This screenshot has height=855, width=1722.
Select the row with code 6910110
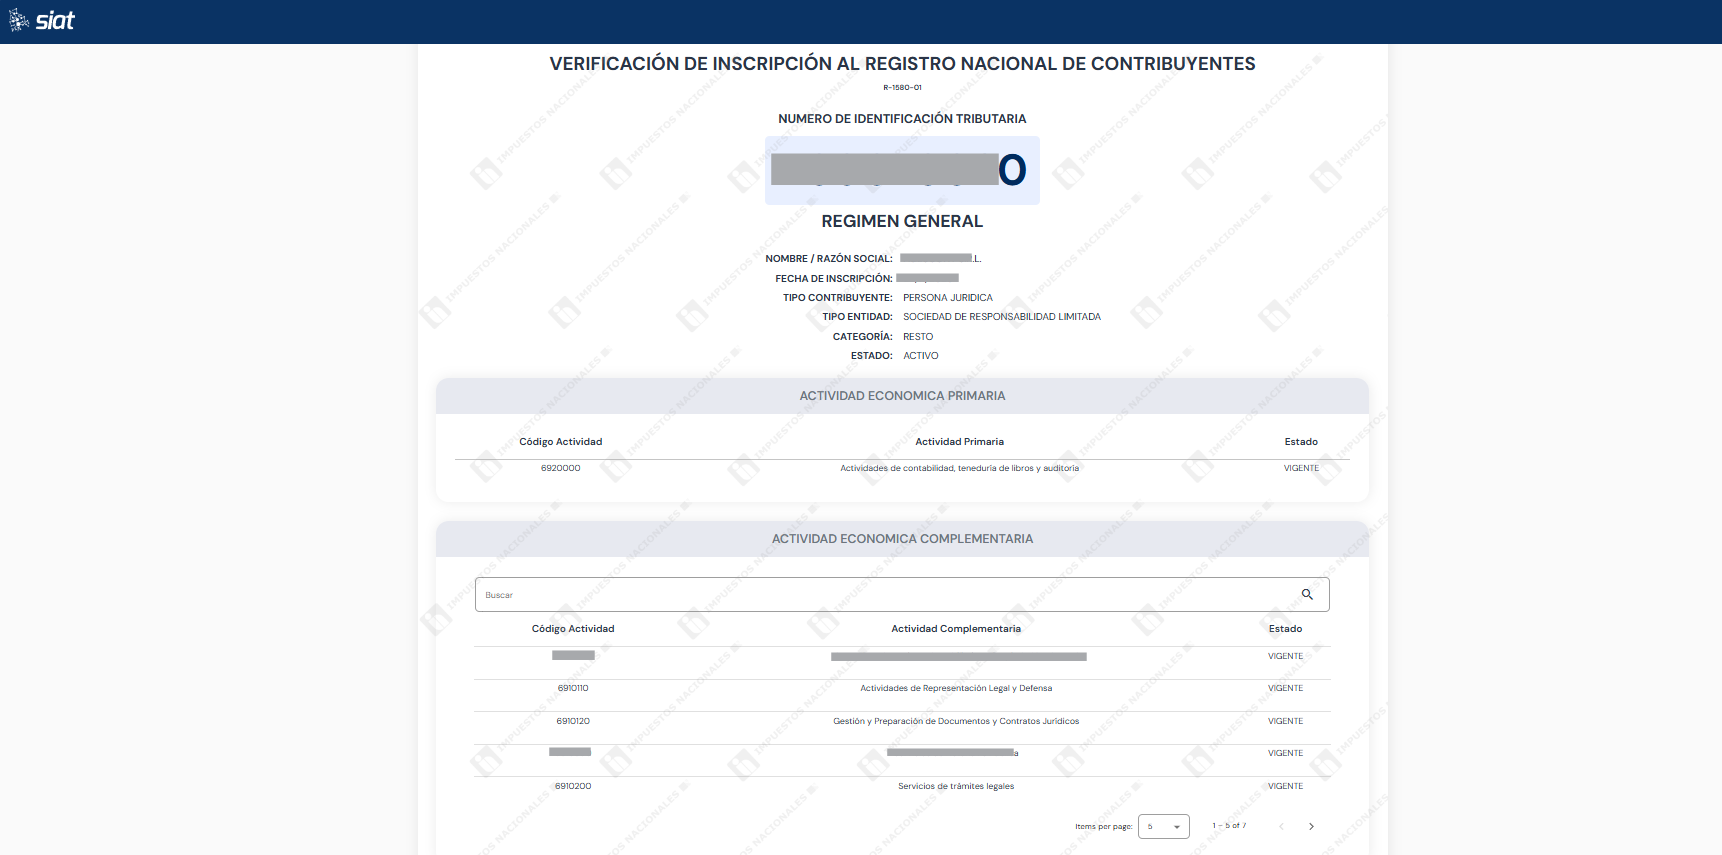click(x=573, y=688)
